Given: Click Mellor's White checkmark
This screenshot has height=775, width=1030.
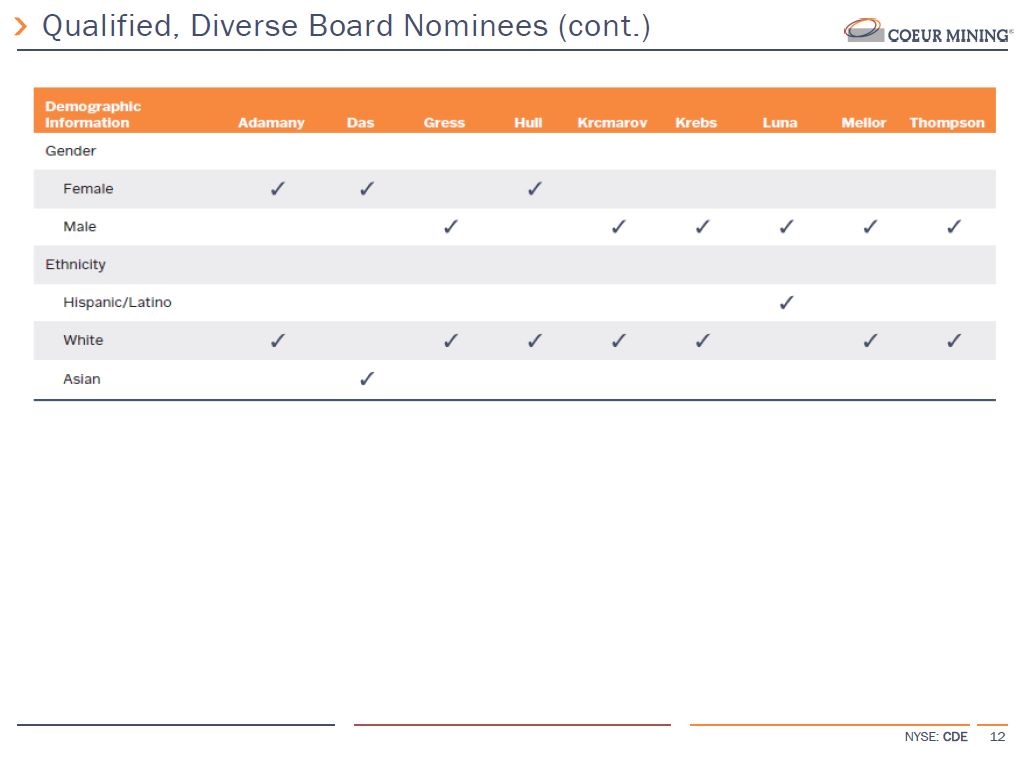Looking at the screenshot, I should 870,340.
